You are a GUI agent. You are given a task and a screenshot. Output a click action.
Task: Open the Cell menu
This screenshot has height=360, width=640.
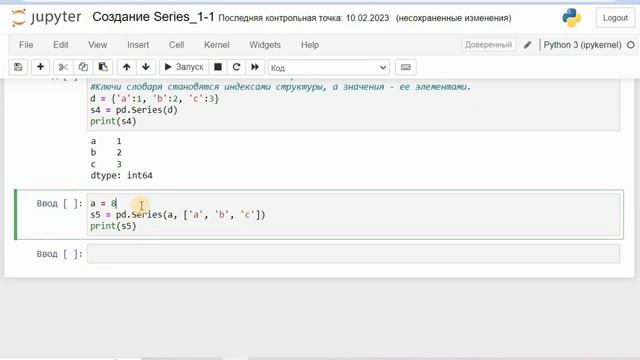[x=177, y=45]
